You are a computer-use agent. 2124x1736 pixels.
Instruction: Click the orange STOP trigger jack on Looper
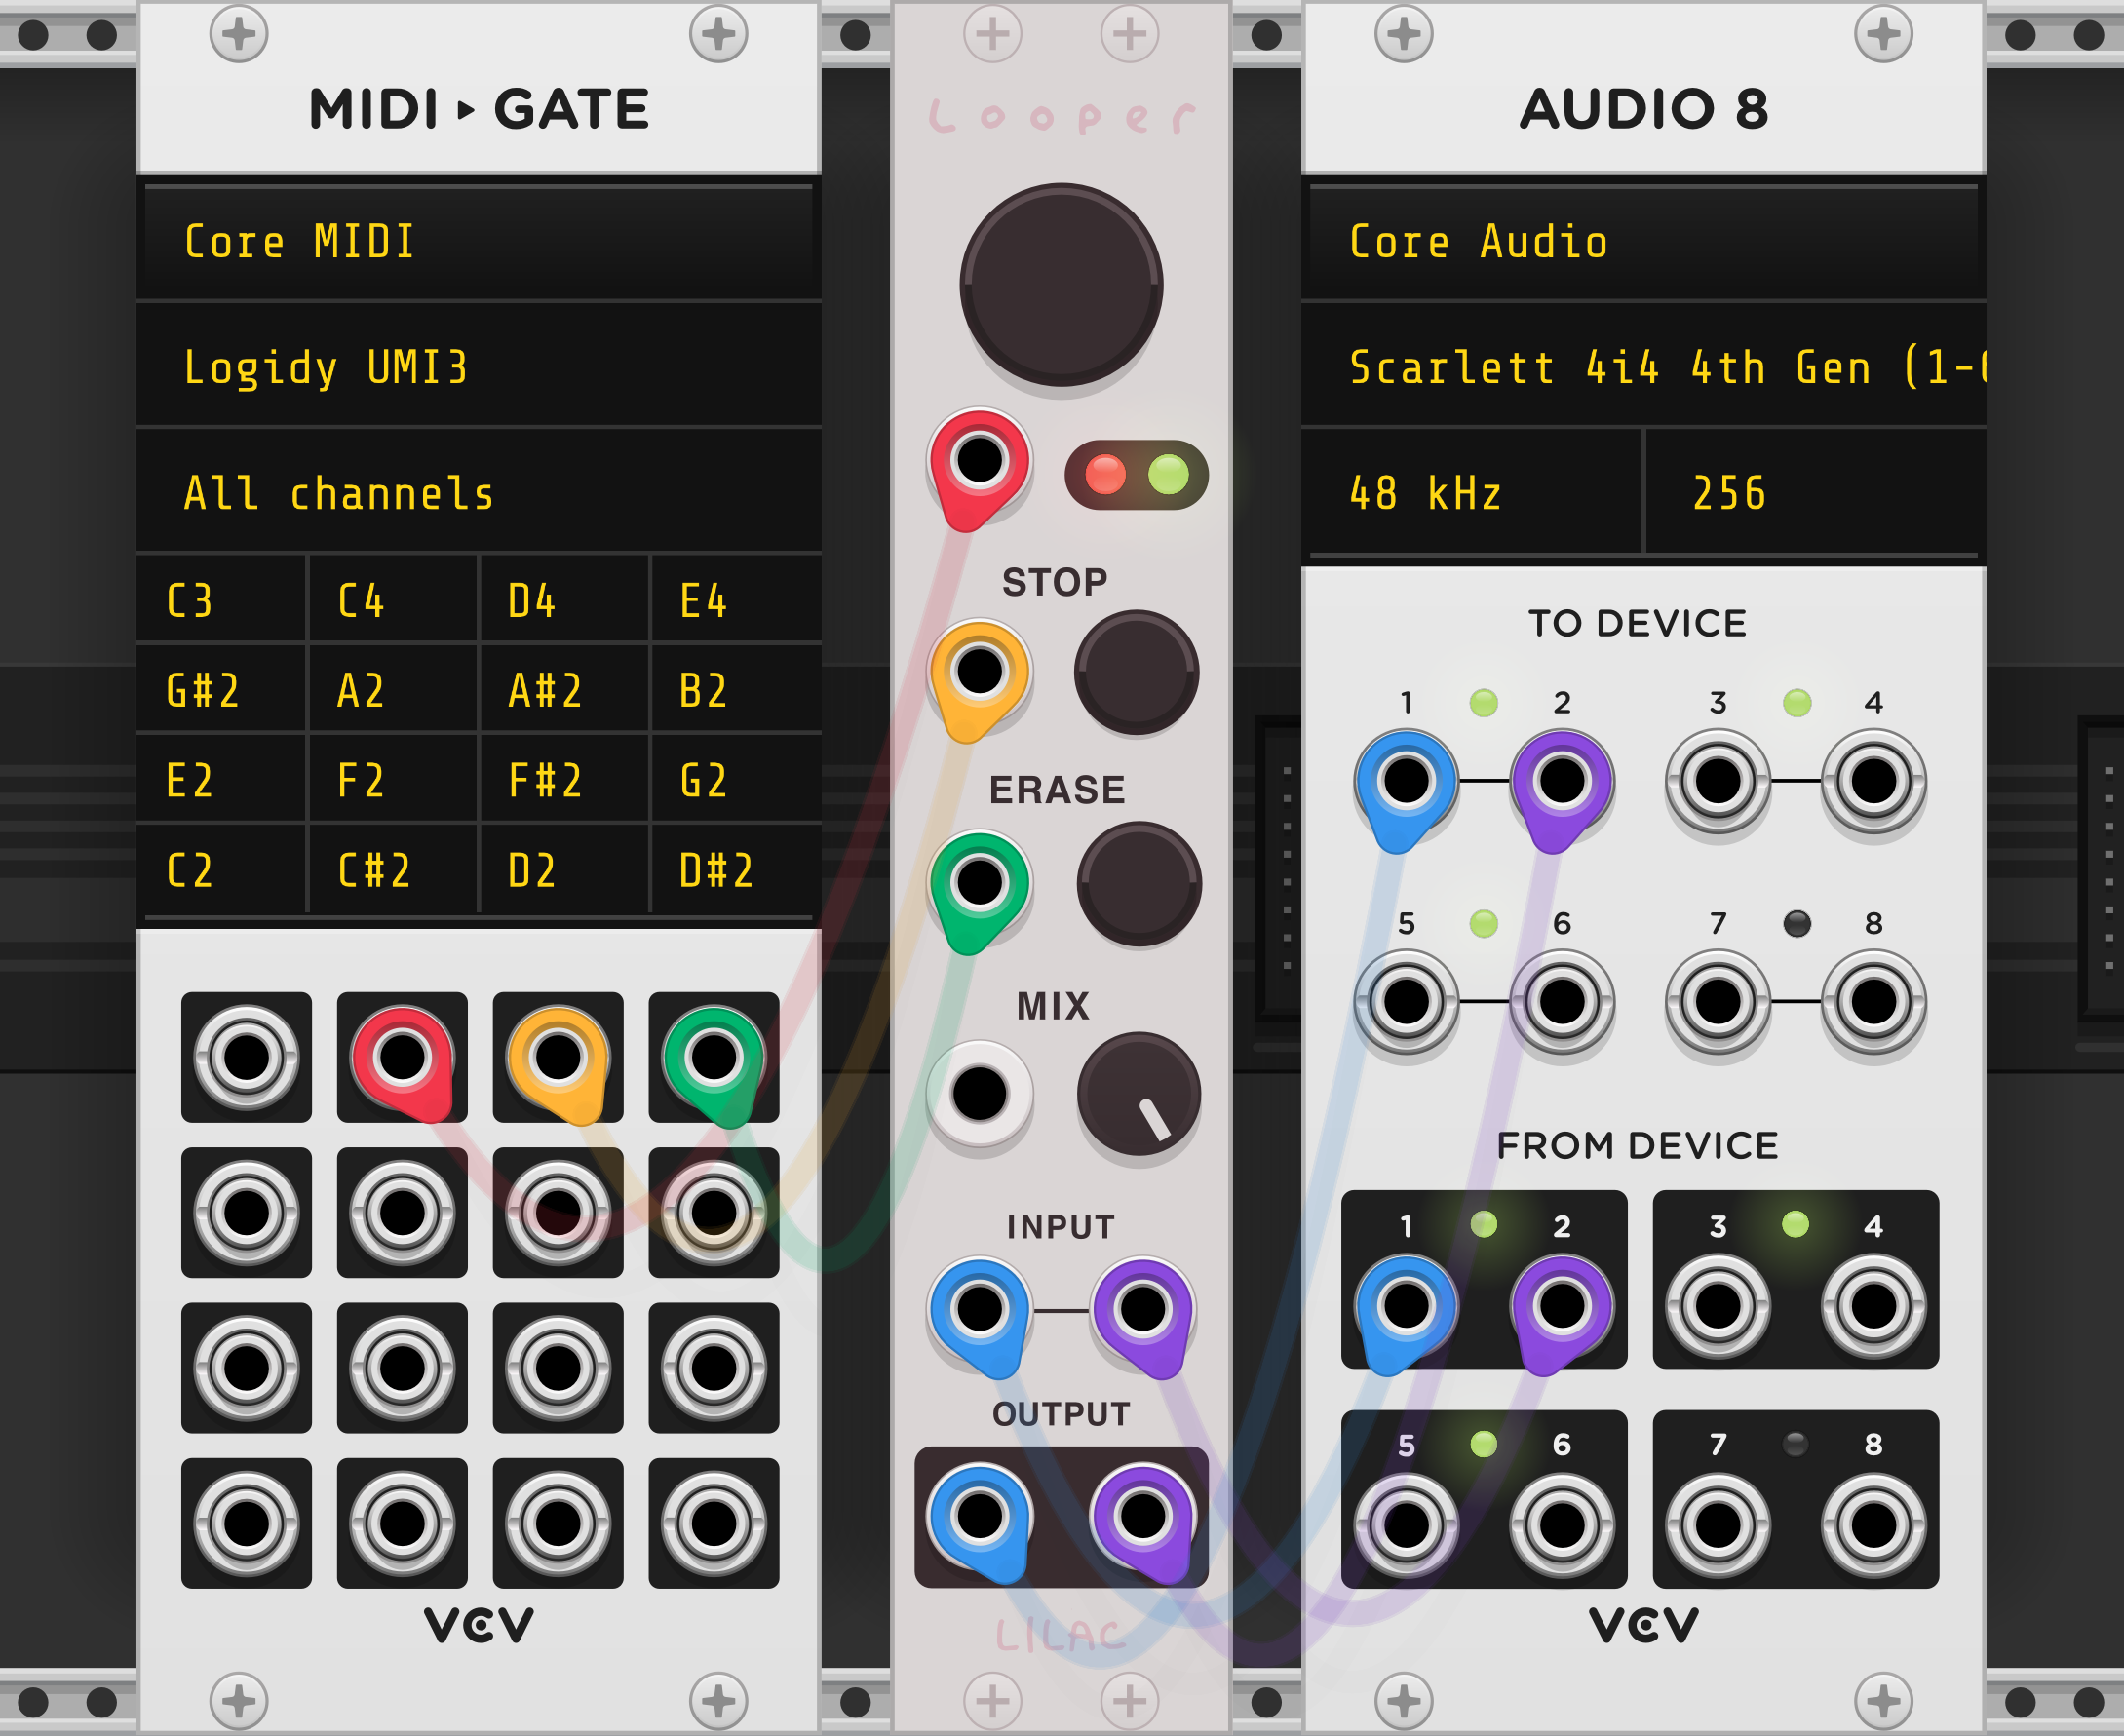tap(979, 671)
